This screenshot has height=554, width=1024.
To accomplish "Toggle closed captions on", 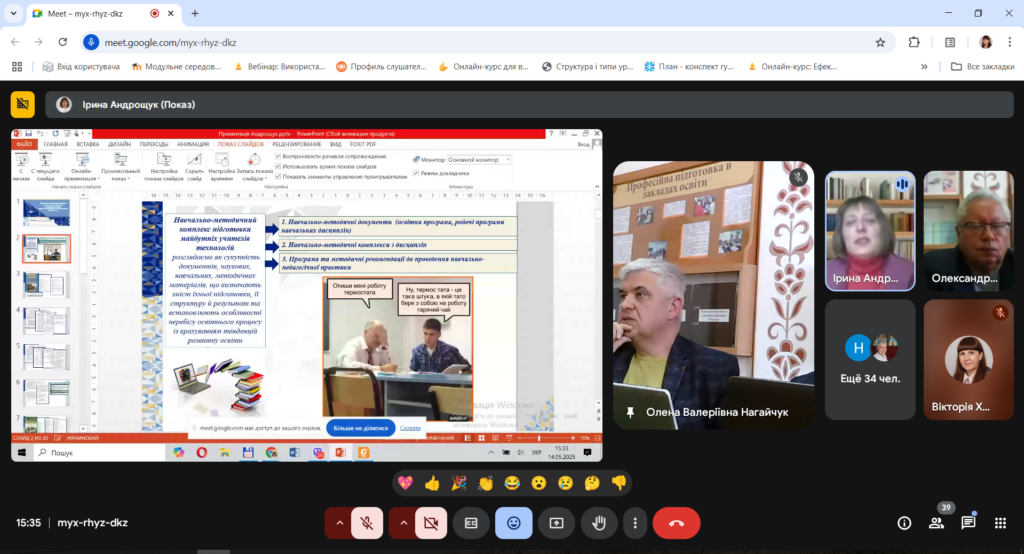I will (x=471, y=523).
